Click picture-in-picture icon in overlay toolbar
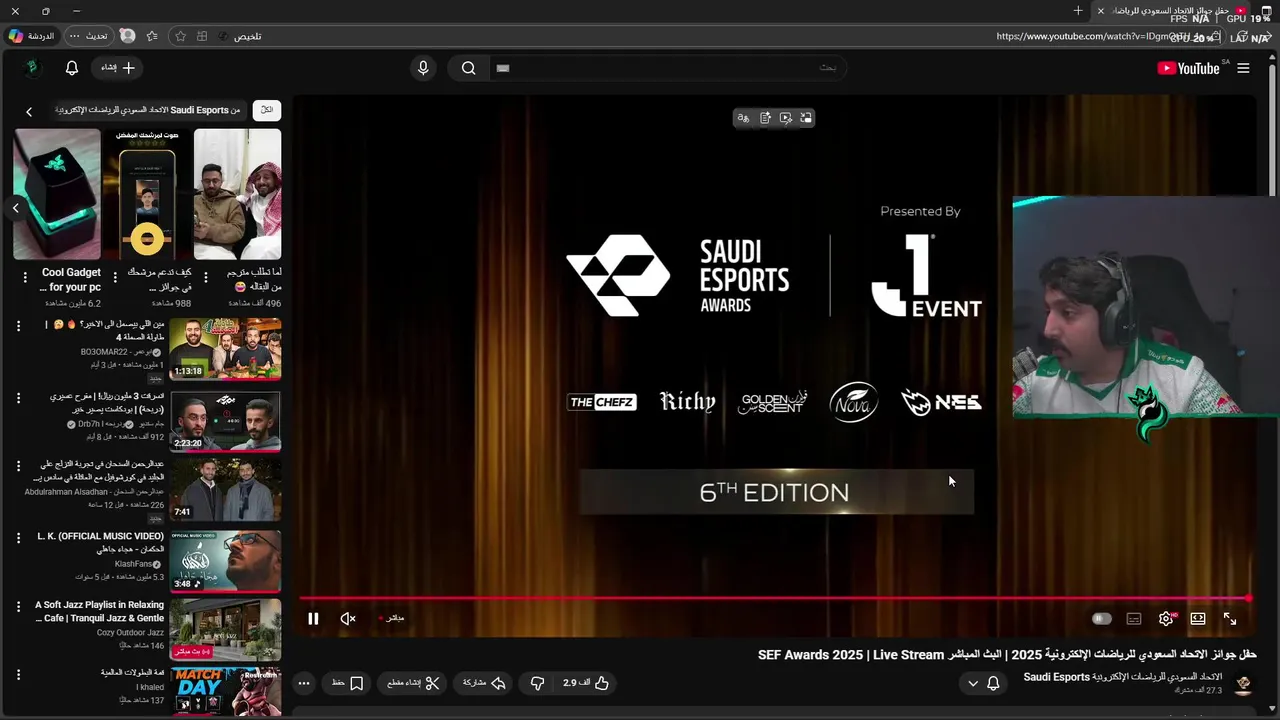Viewport: 1280px width, 720px height. coord(806,118)
